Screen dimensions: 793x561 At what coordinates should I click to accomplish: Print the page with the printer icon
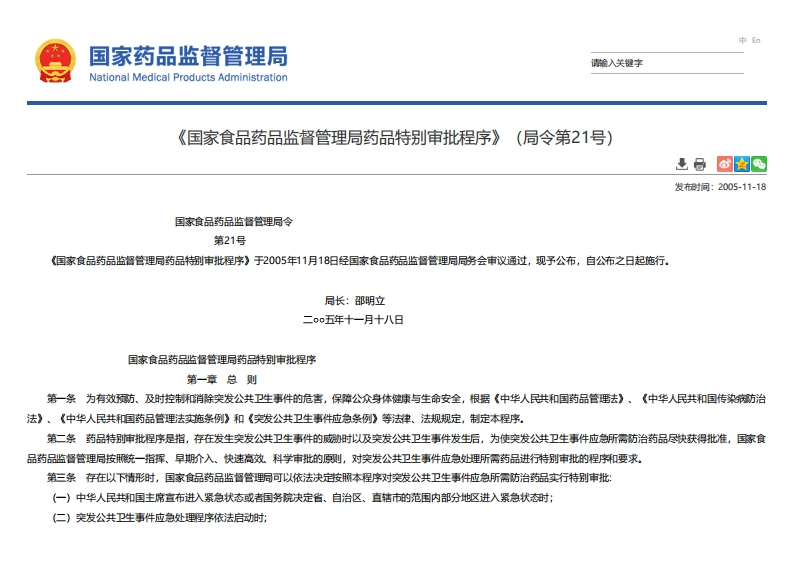click(700, 164)
